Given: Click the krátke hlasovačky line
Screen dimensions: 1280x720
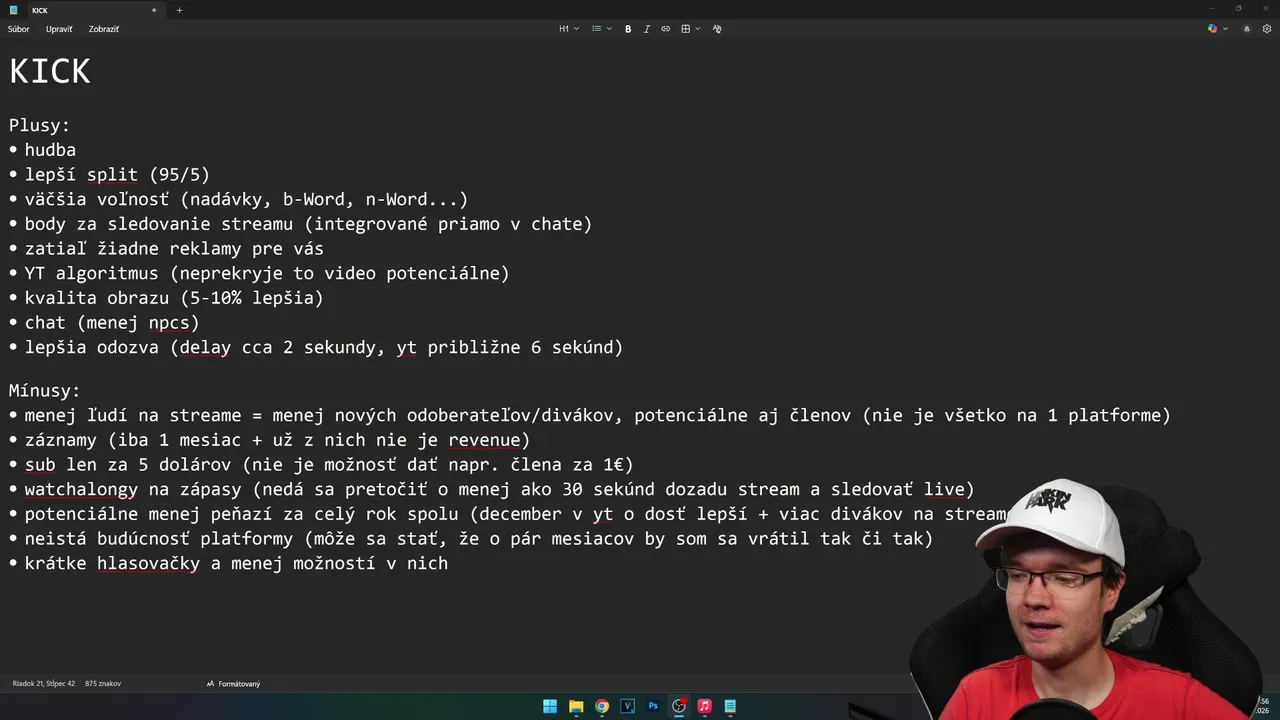Looking at the screenshot, I should pos(236,563).
